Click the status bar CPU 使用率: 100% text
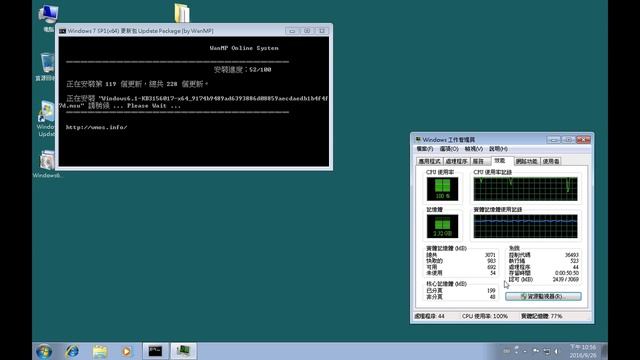Viewport: 640px width, 360px height. [x=485, y=316]
